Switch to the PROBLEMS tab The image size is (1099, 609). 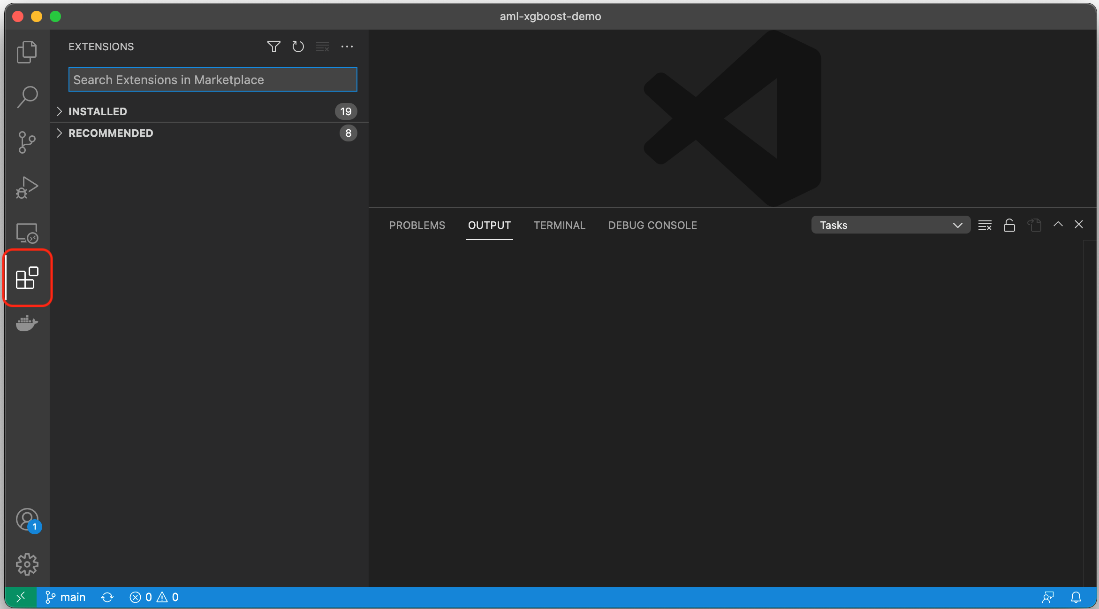(x=417, y=225)
